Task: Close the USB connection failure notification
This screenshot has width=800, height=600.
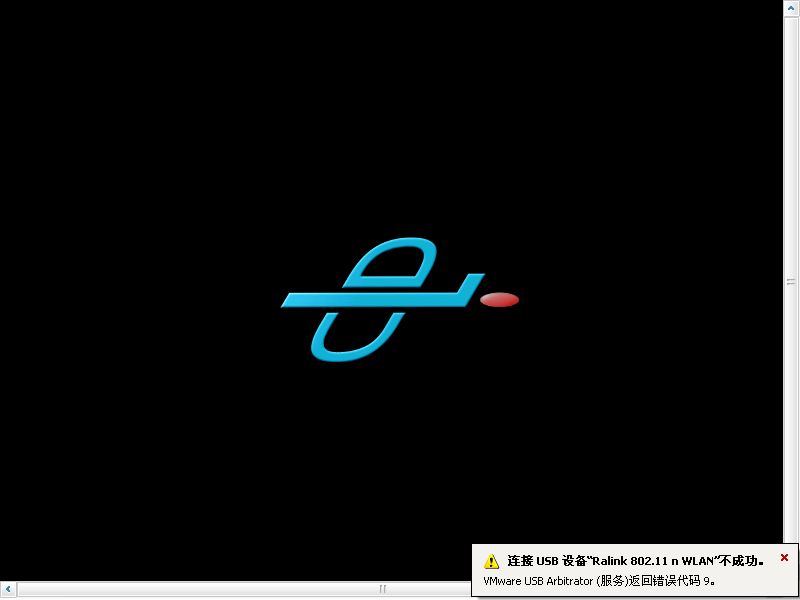Action: click(784, 558)
